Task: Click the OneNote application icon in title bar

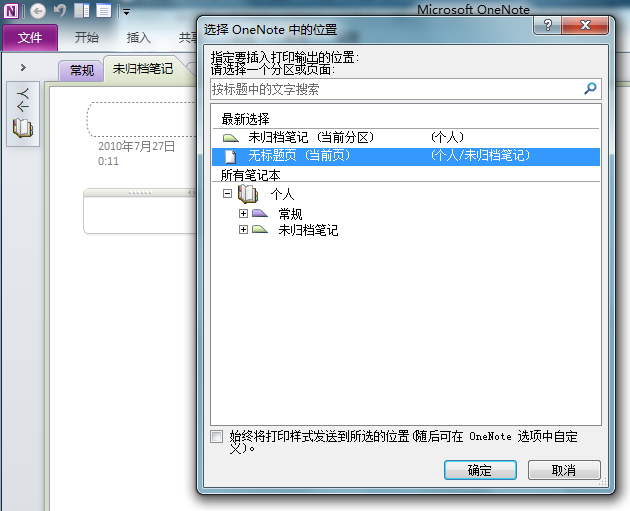Action: tap(12, 12)
